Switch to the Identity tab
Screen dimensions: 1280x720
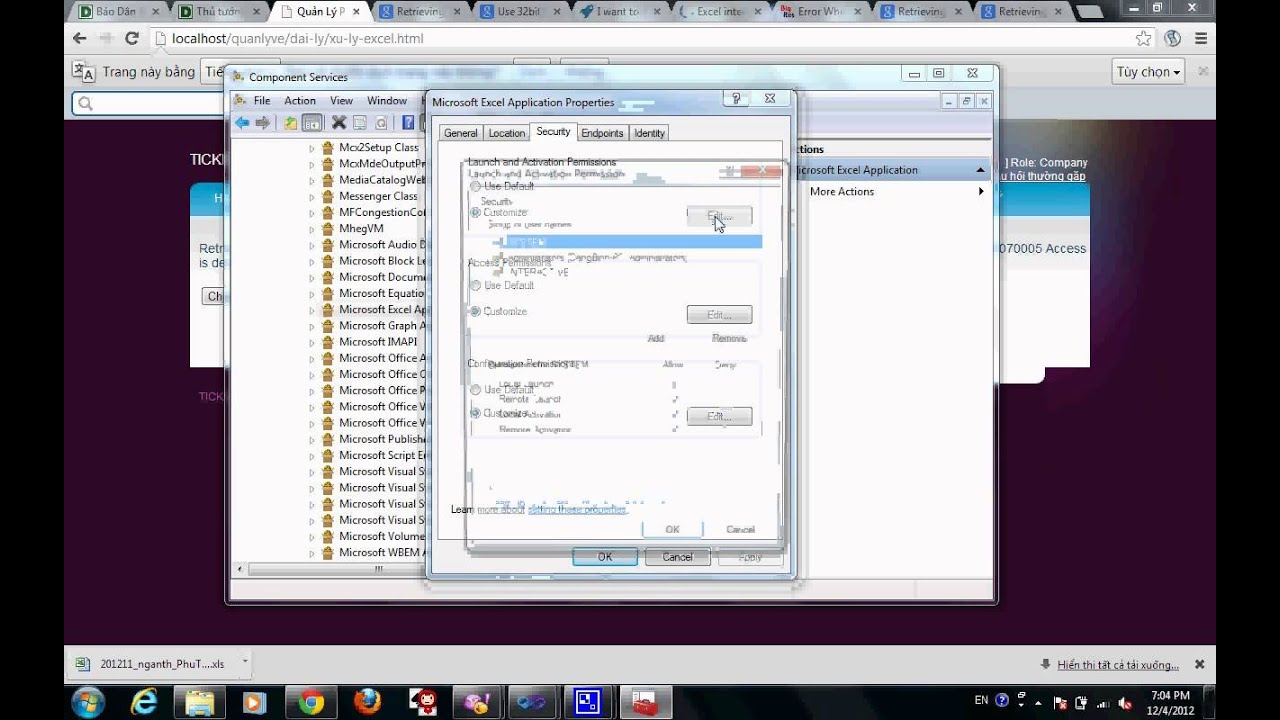(x=649, y=133)
